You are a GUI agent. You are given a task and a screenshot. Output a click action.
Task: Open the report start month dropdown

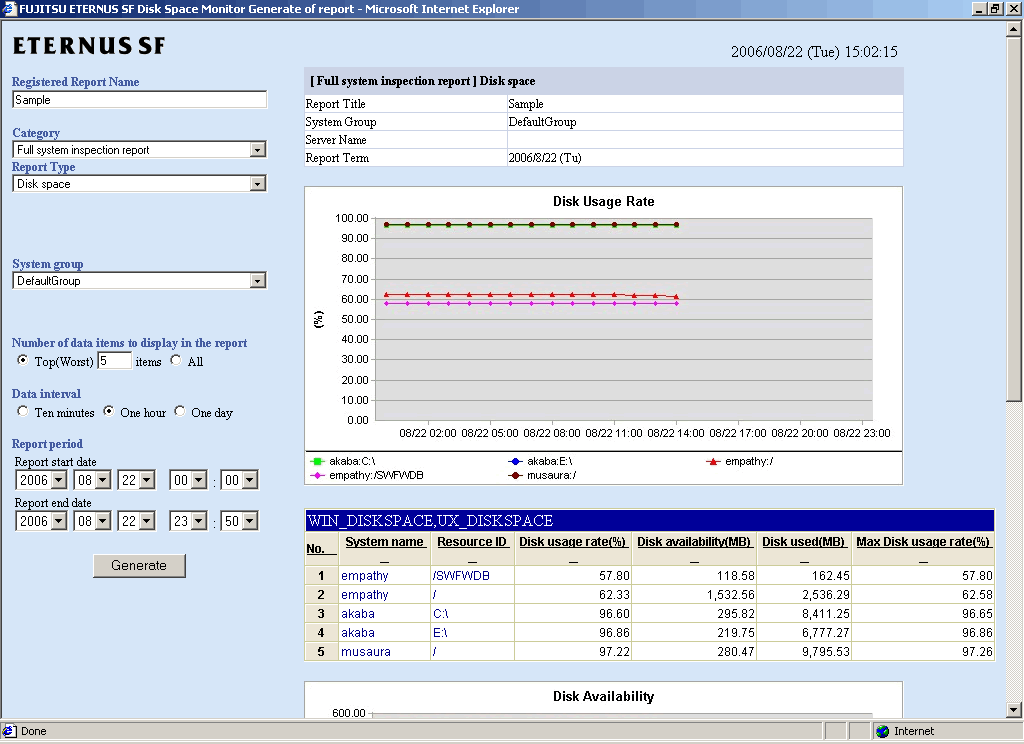[103, 480]
